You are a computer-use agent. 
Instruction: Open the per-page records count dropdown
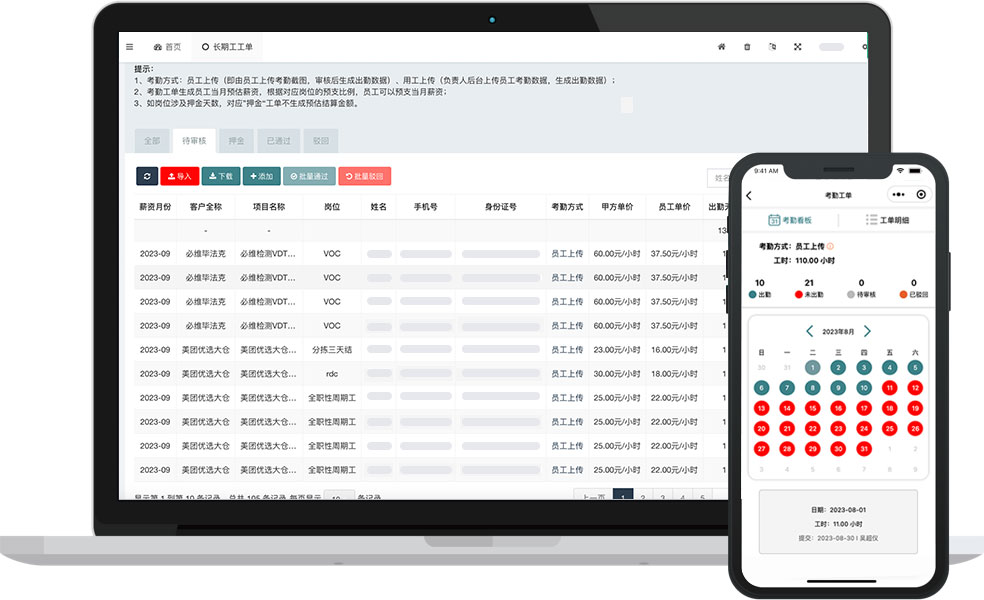click(x=341, y=497)
